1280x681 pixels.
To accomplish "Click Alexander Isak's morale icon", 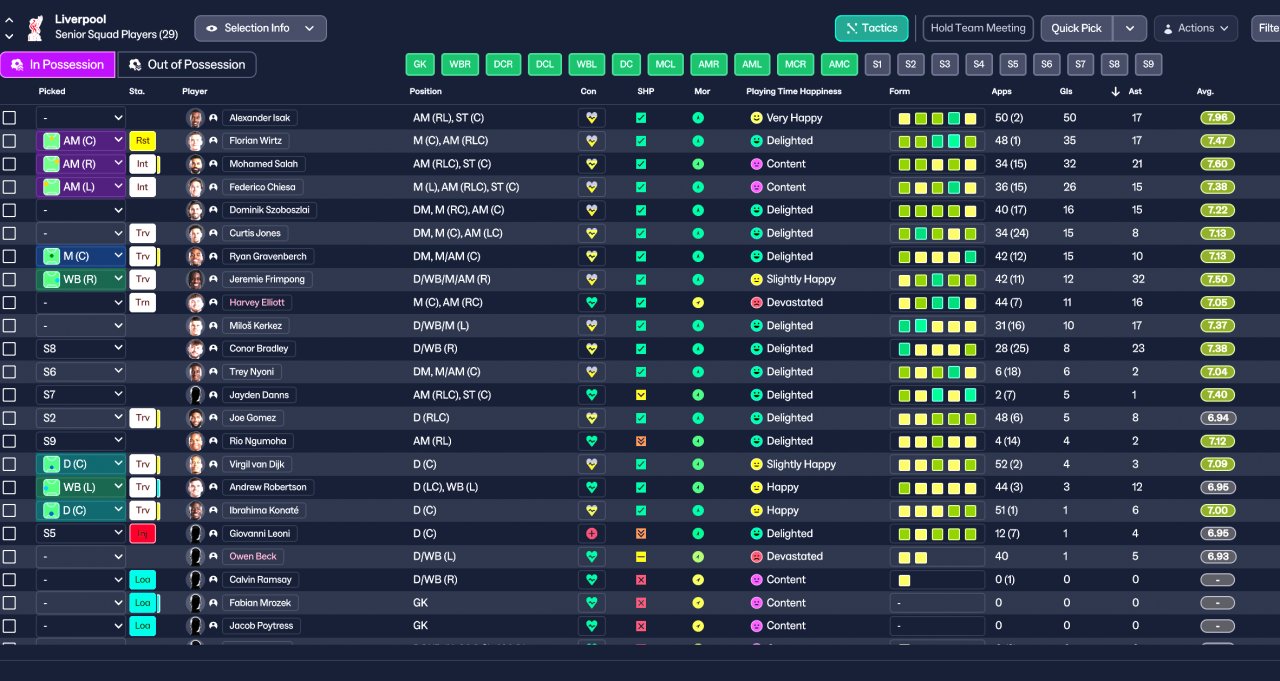I will [698, 118].
